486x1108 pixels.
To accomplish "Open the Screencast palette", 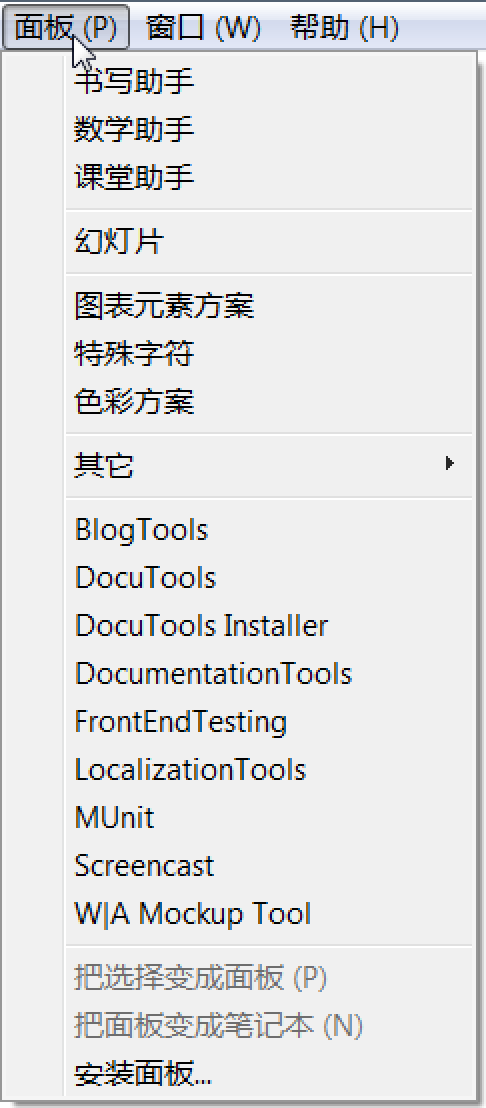I will pos(268,866).
